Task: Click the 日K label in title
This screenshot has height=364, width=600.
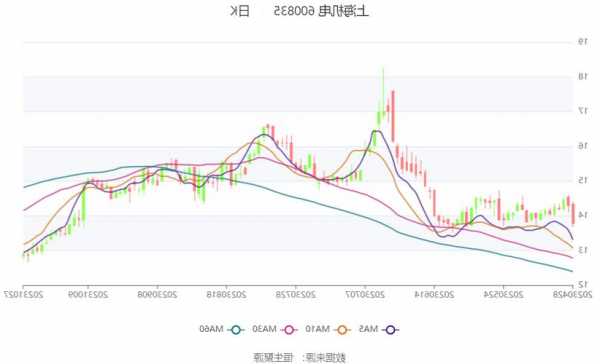Action: pyautogui.click(x=240, y=11)
